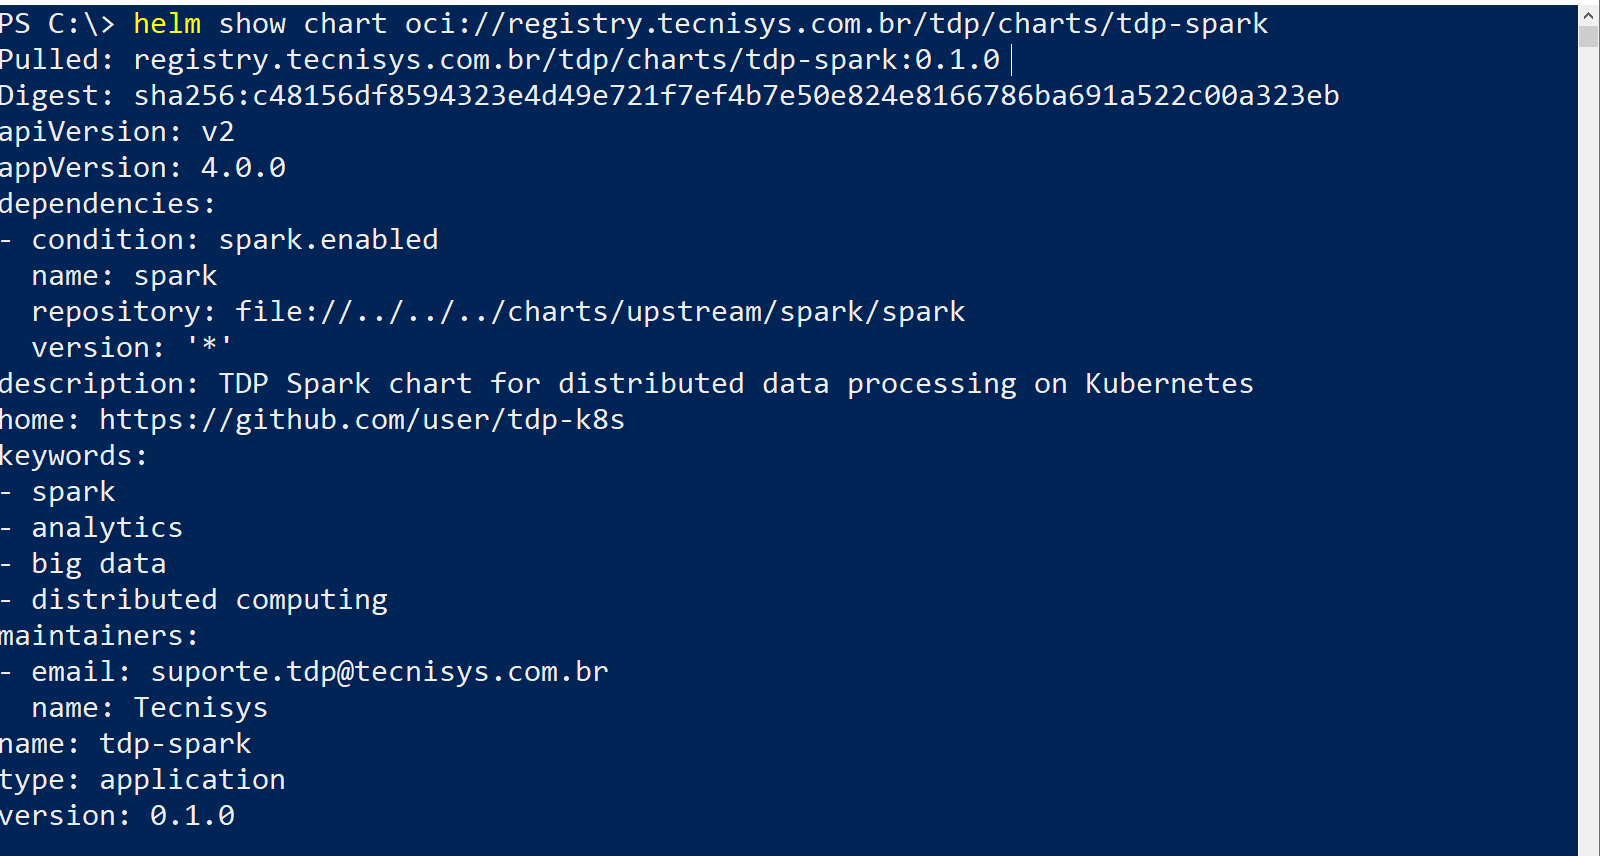Click the sha256 digest hash
The height and width of the screenshot is (856, 1600).
tap(736, 96)
